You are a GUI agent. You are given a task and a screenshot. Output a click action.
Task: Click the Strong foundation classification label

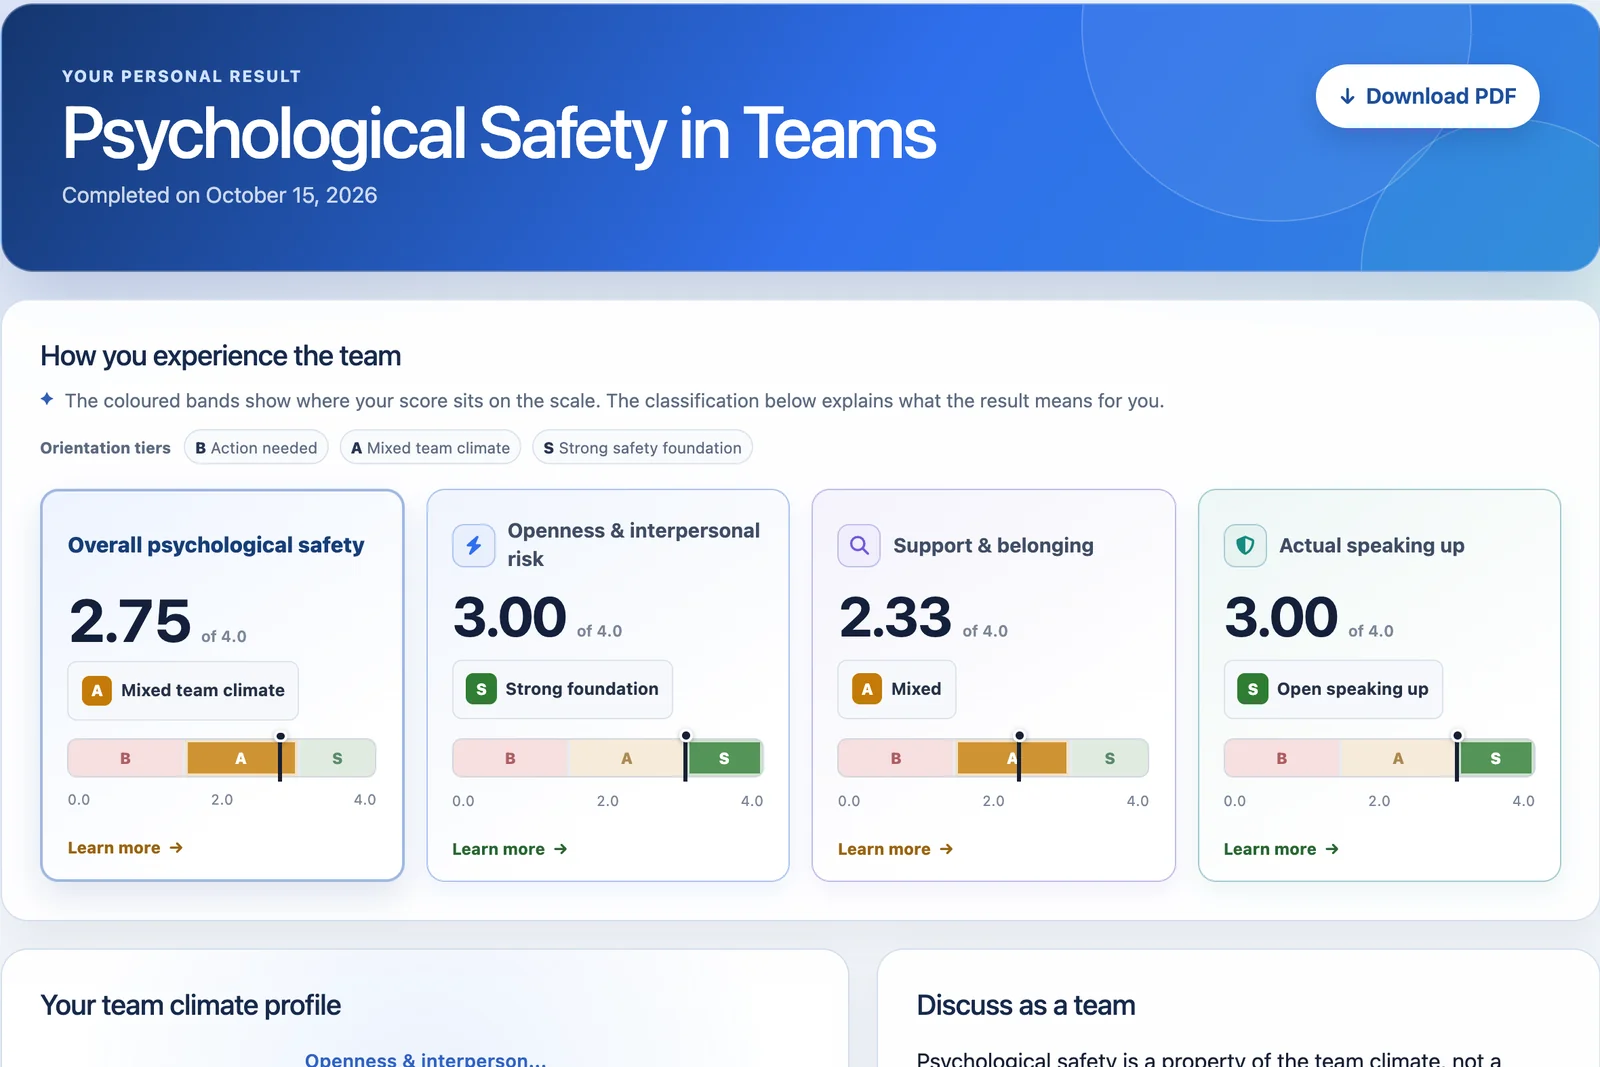point(582,689)
